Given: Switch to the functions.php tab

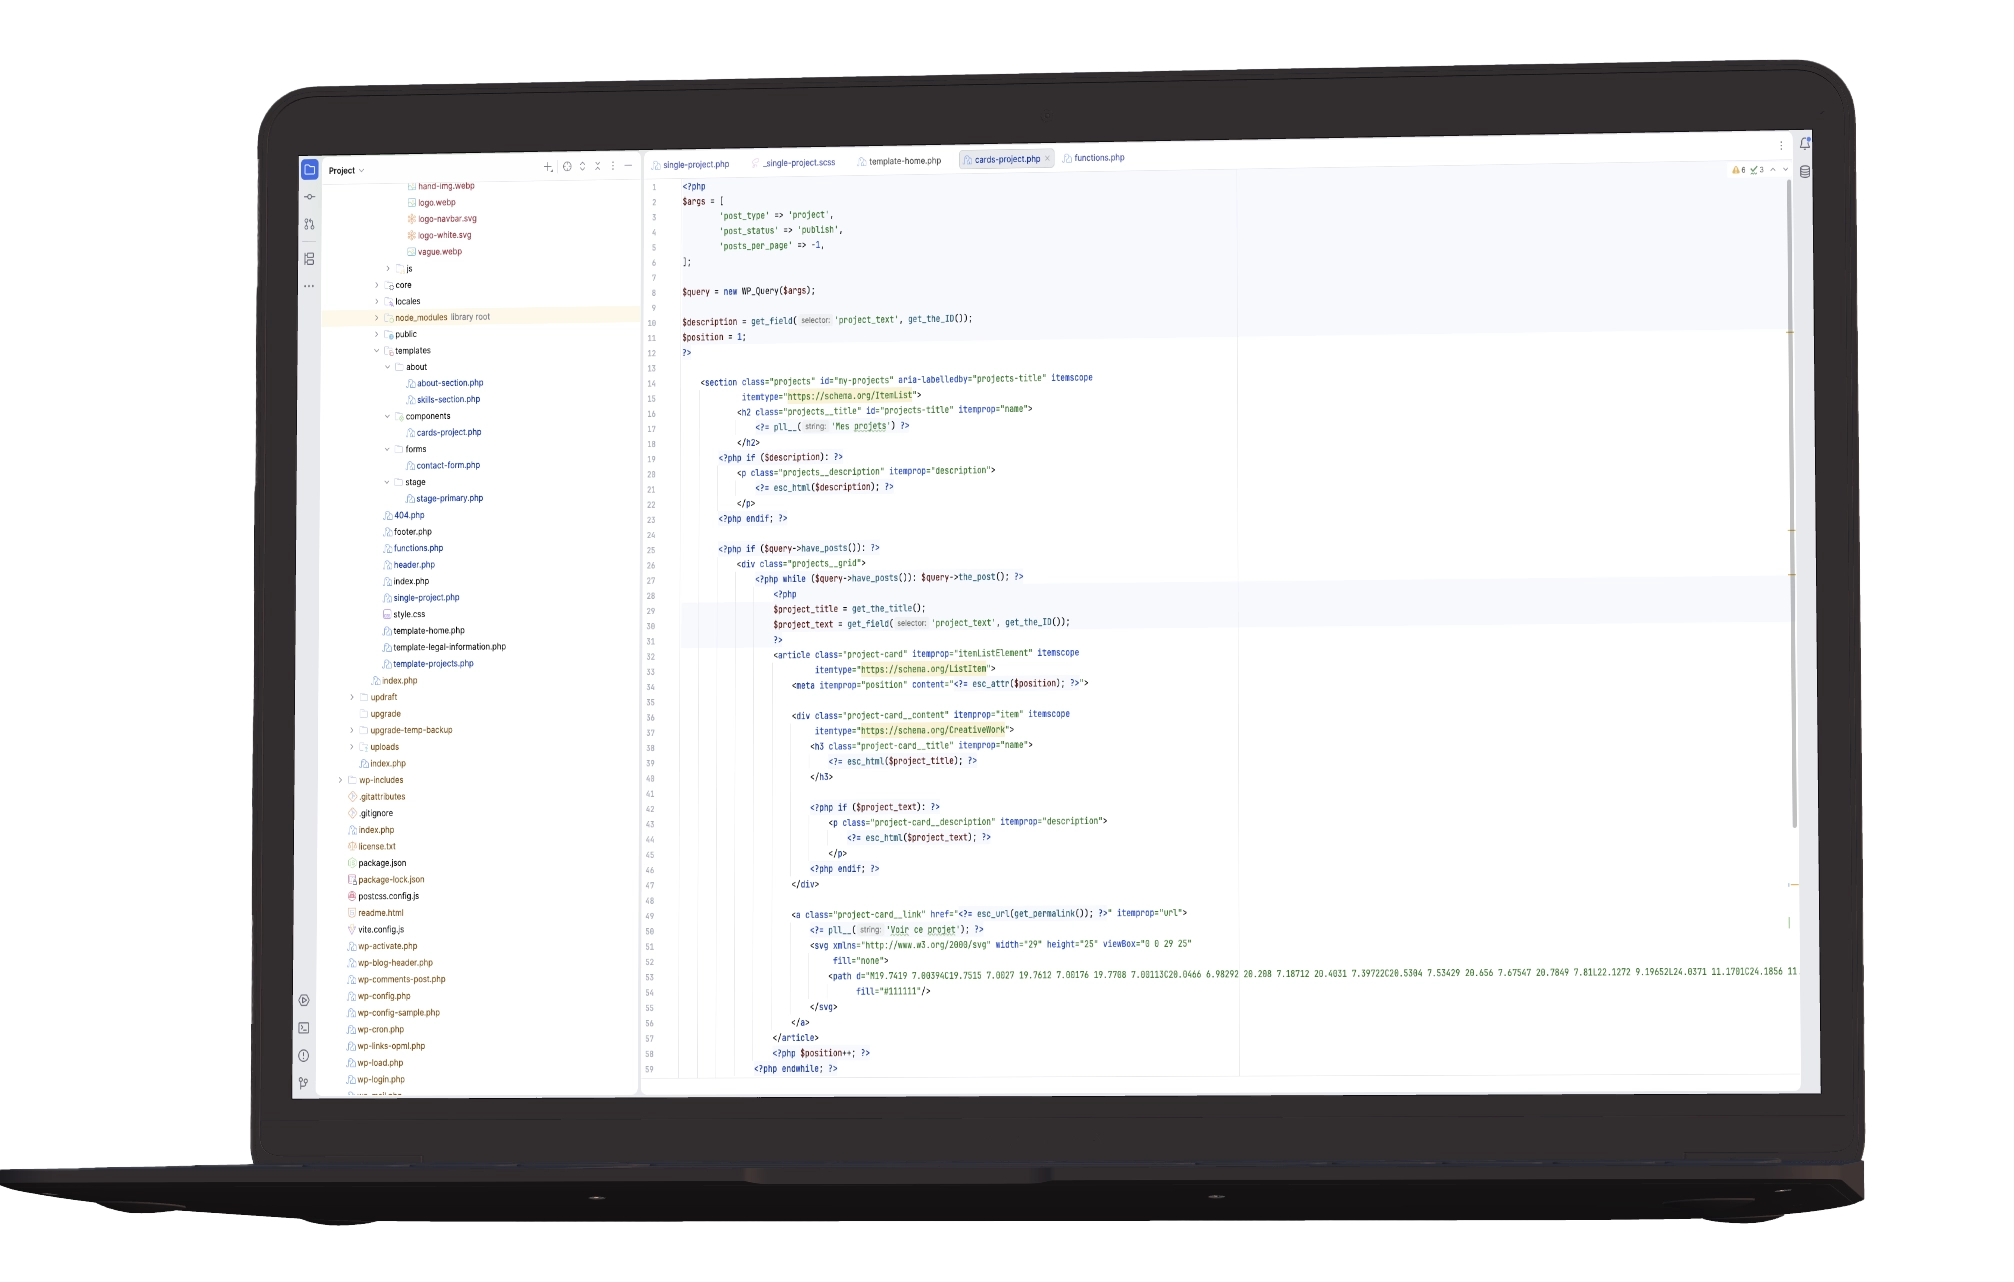Looking at the screenshot, I should tap(1094, 158).
